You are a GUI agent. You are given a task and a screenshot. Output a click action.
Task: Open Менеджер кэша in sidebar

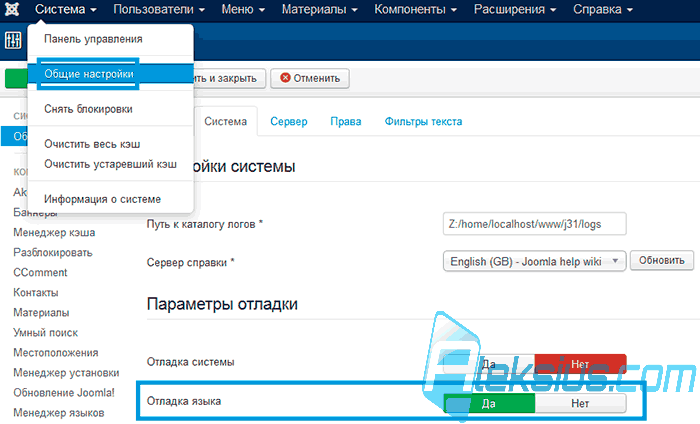pyautogui.click(x=54, y=233)
